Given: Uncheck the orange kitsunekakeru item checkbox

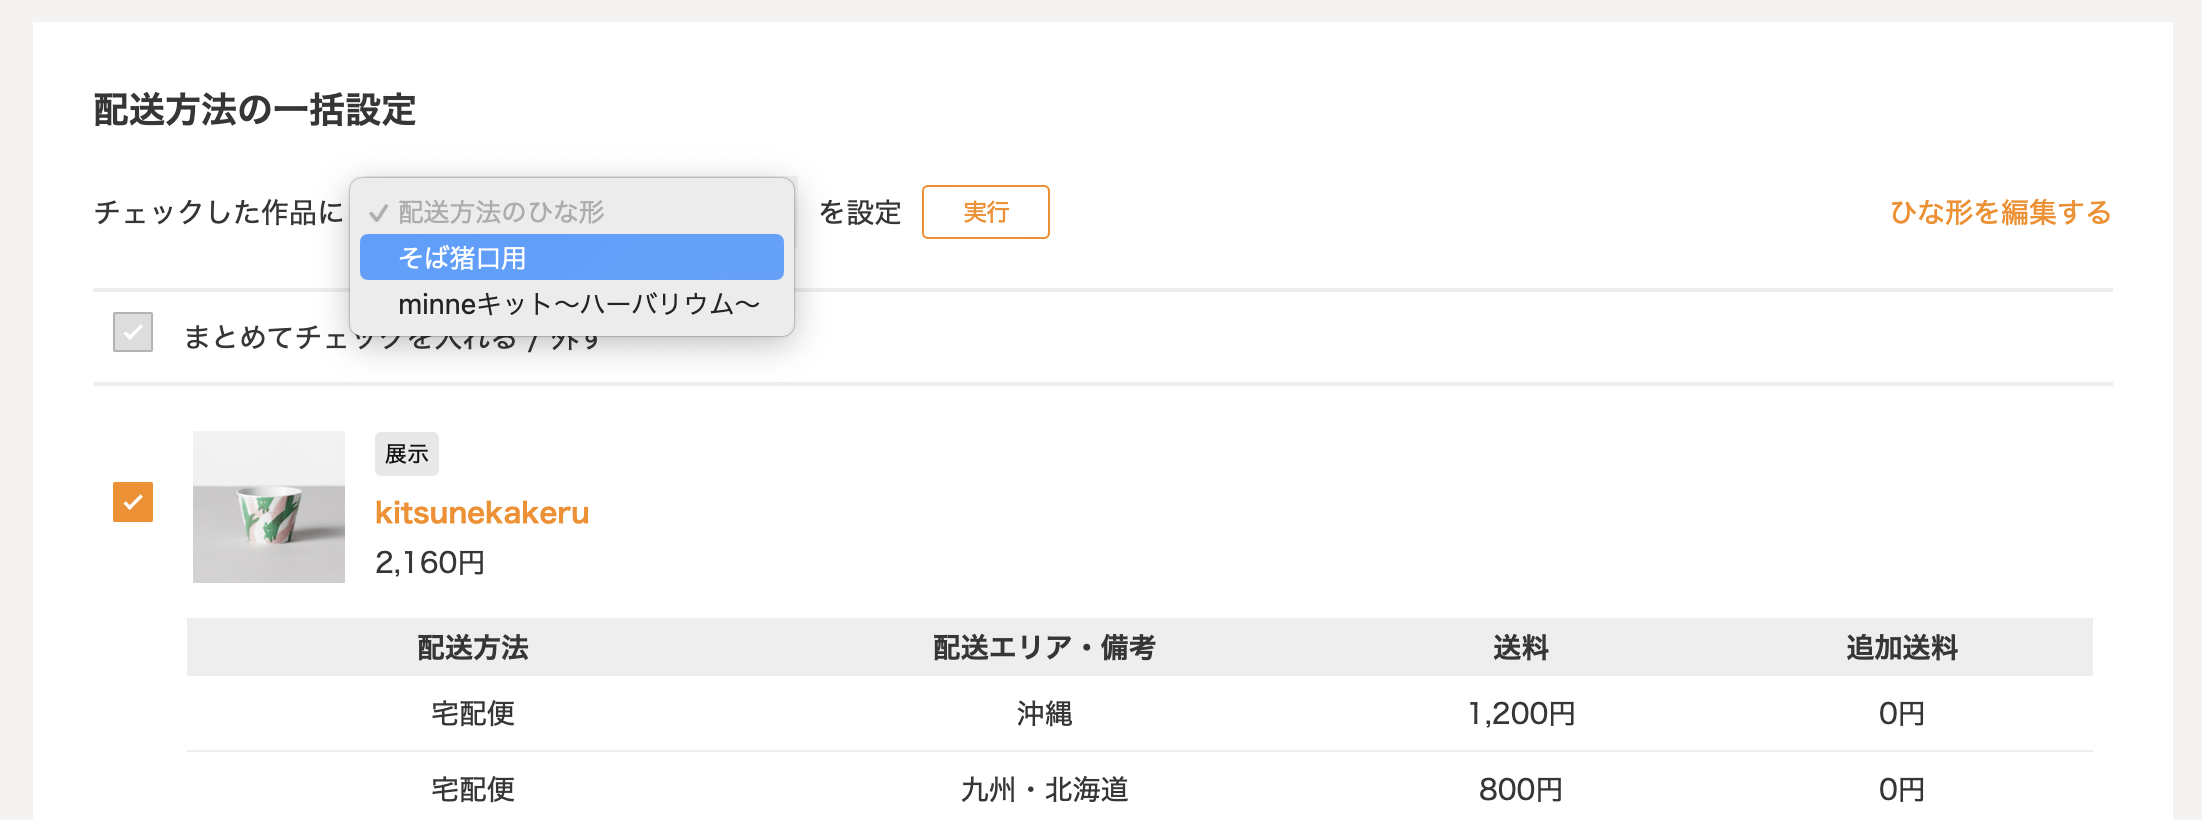Looking at the screenshot, I should (x=133, y=502).
